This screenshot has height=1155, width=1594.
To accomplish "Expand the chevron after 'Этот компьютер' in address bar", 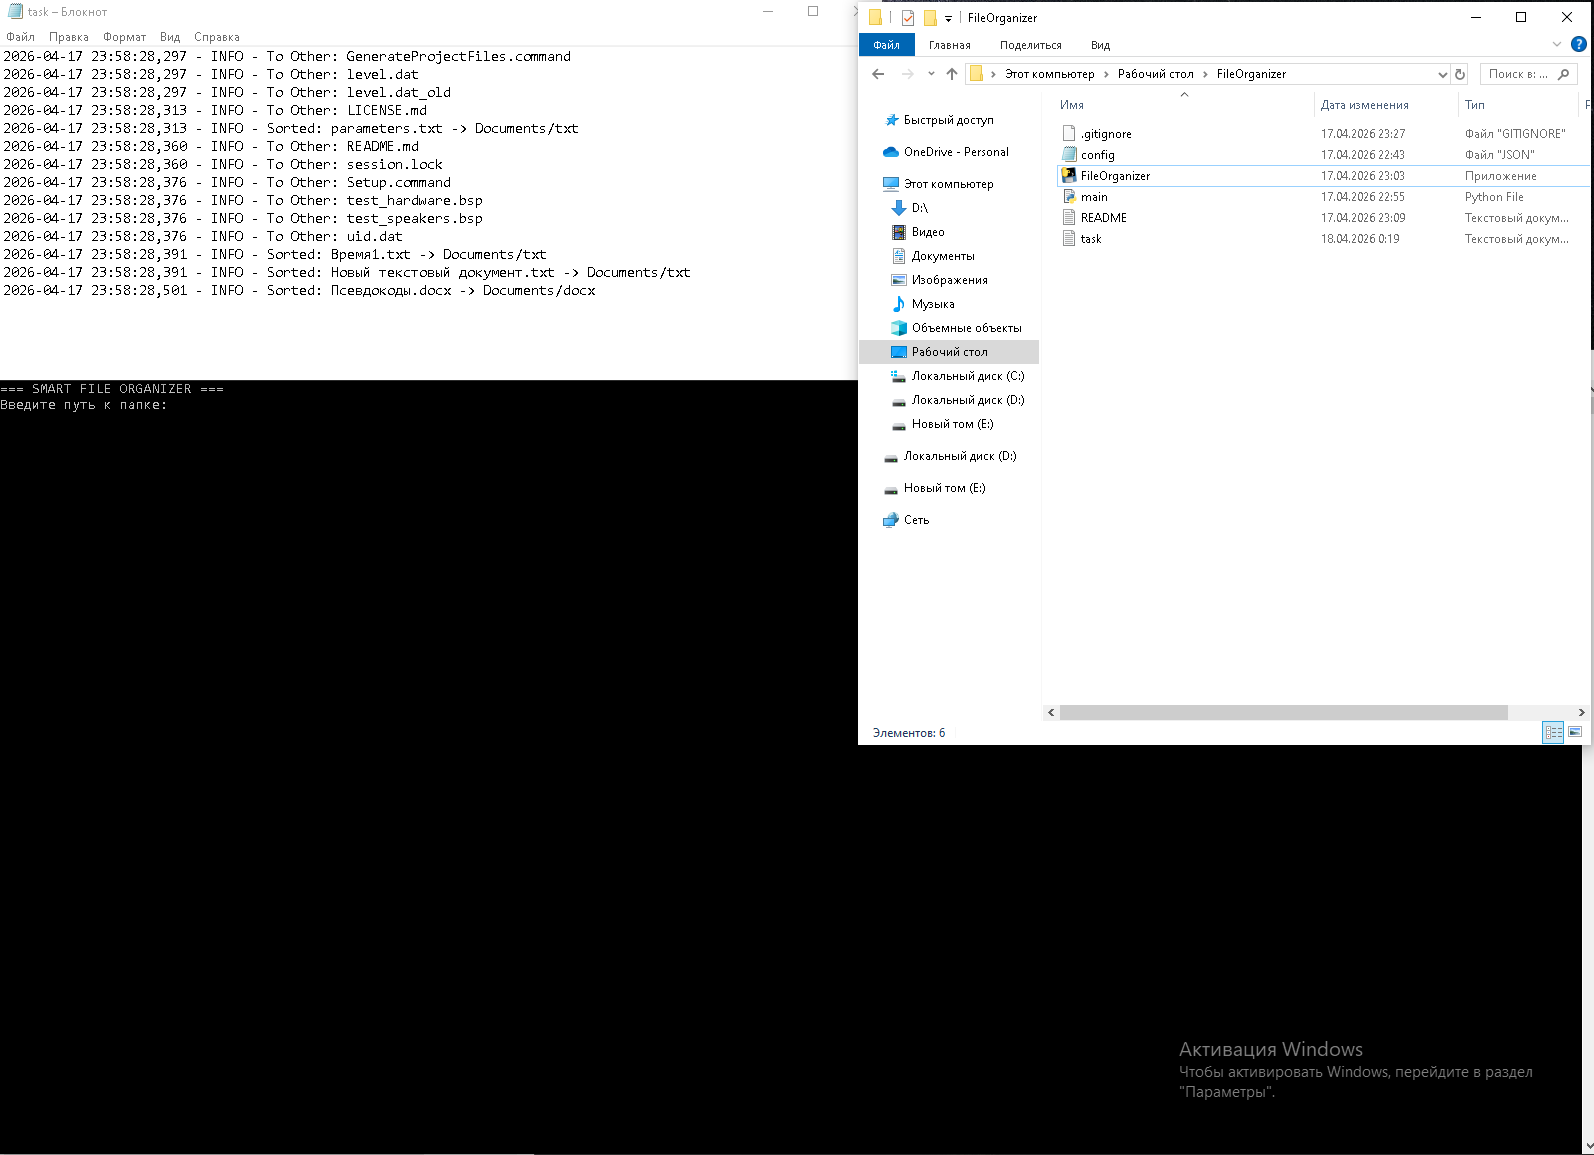I will point(1106,74).
